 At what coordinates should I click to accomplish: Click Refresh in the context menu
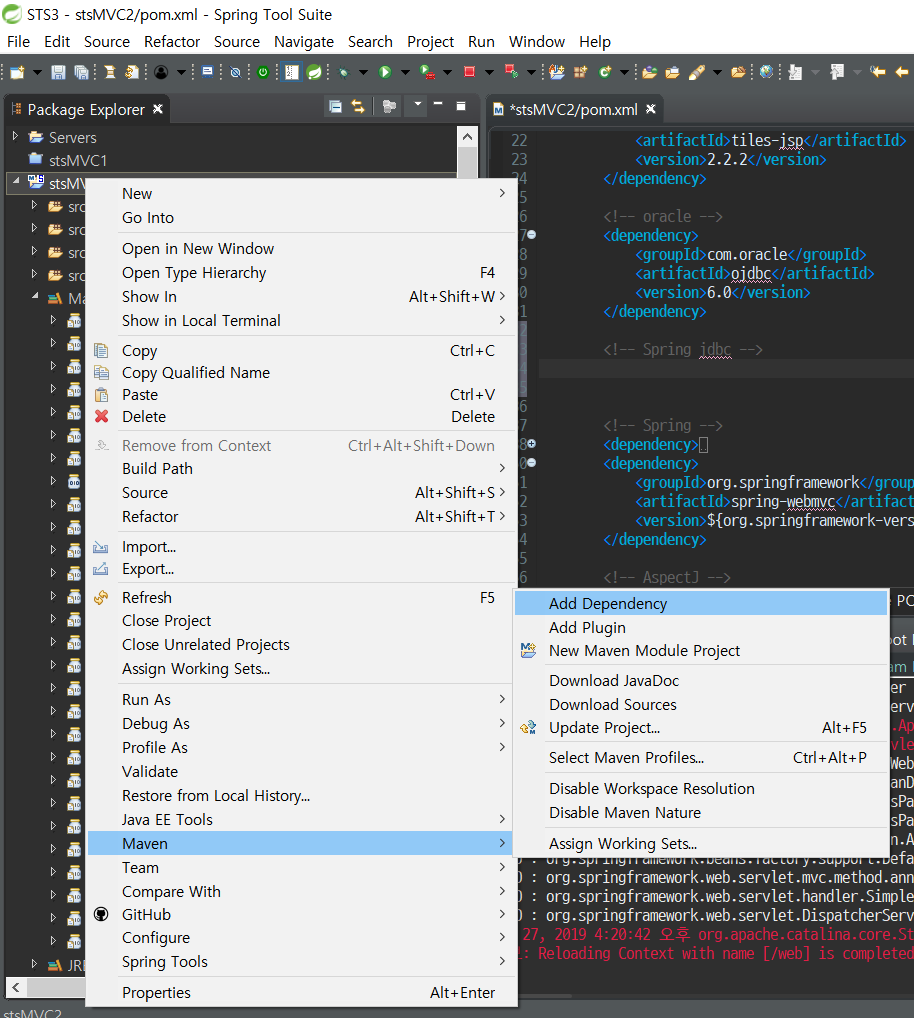point(302,597)
